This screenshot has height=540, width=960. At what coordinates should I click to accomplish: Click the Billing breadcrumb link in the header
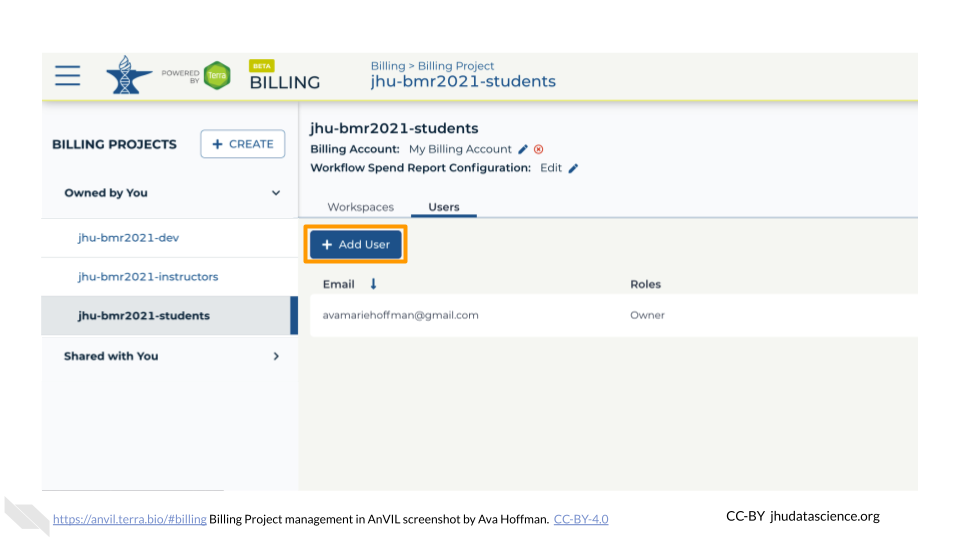pos(388,66)
